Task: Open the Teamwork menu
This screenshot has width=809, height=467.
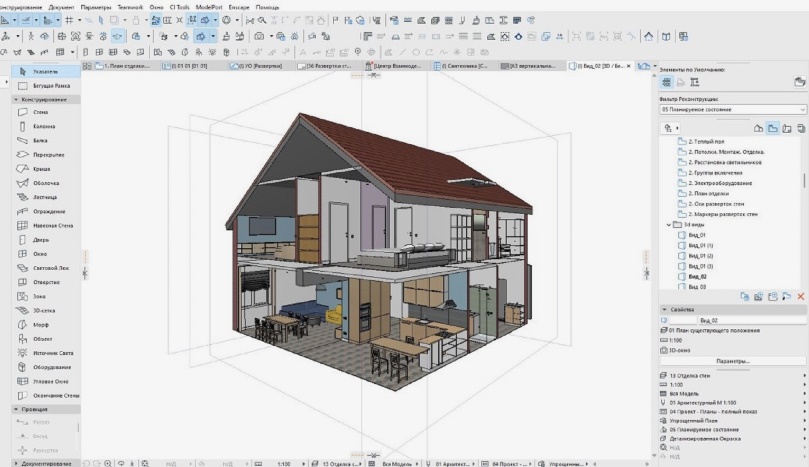Action: (x=130, y=7)
